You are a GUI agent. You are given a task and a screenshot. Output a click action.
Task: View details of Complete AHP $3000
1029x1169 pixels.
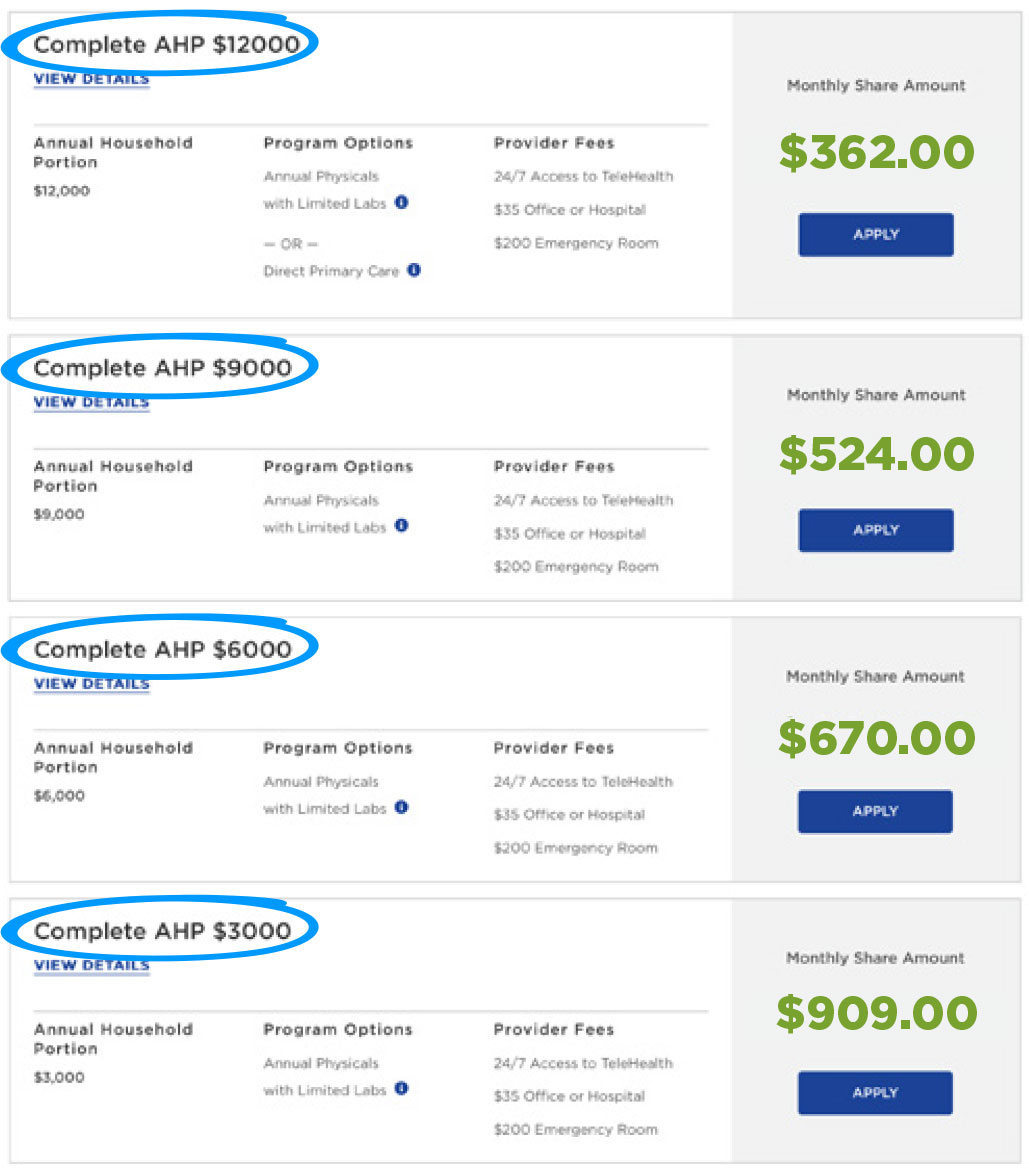91,965
